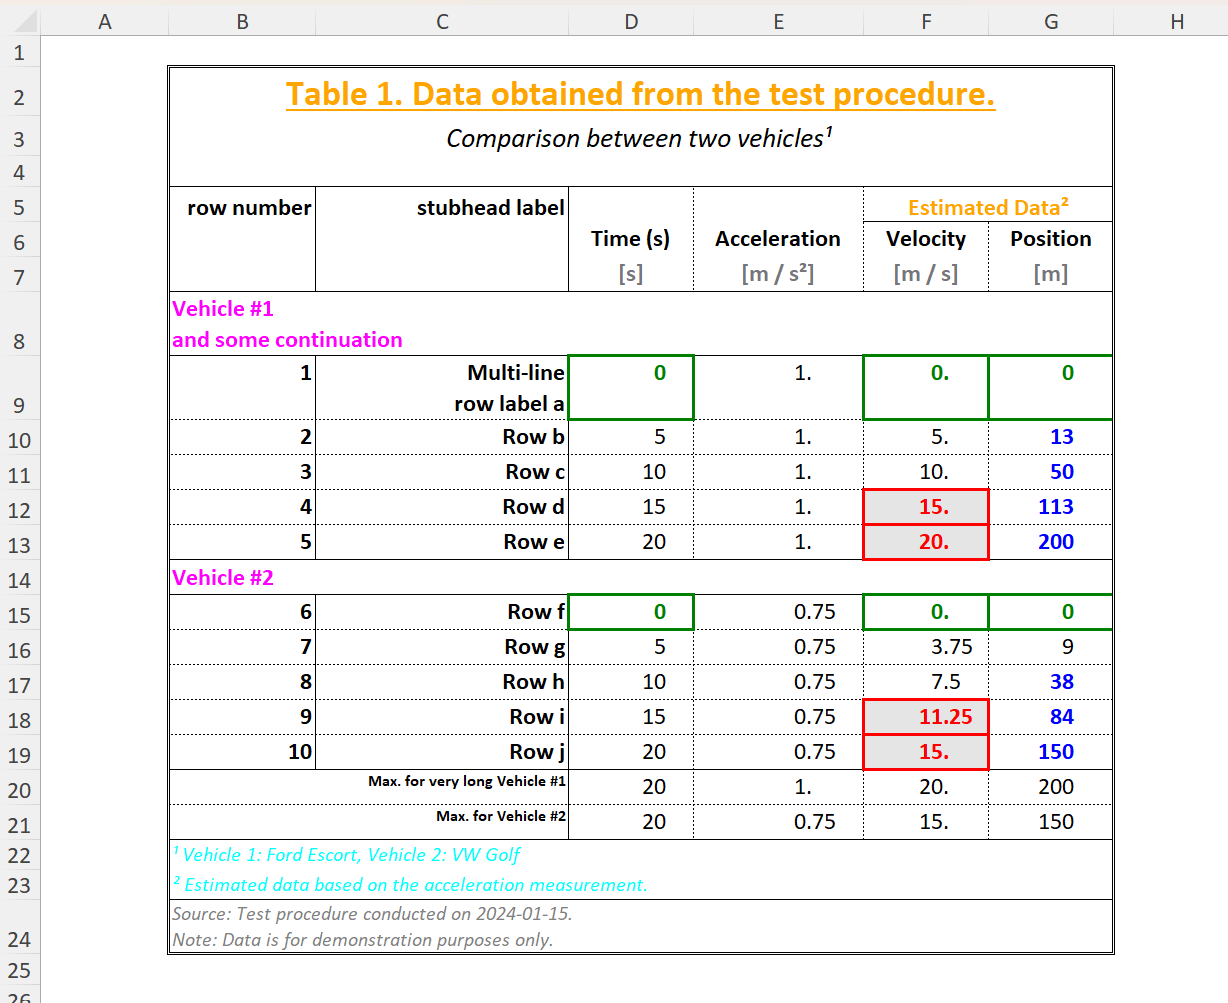Click row header 18
This screenshot has height=1003, width=1228.
coord(19,720)
